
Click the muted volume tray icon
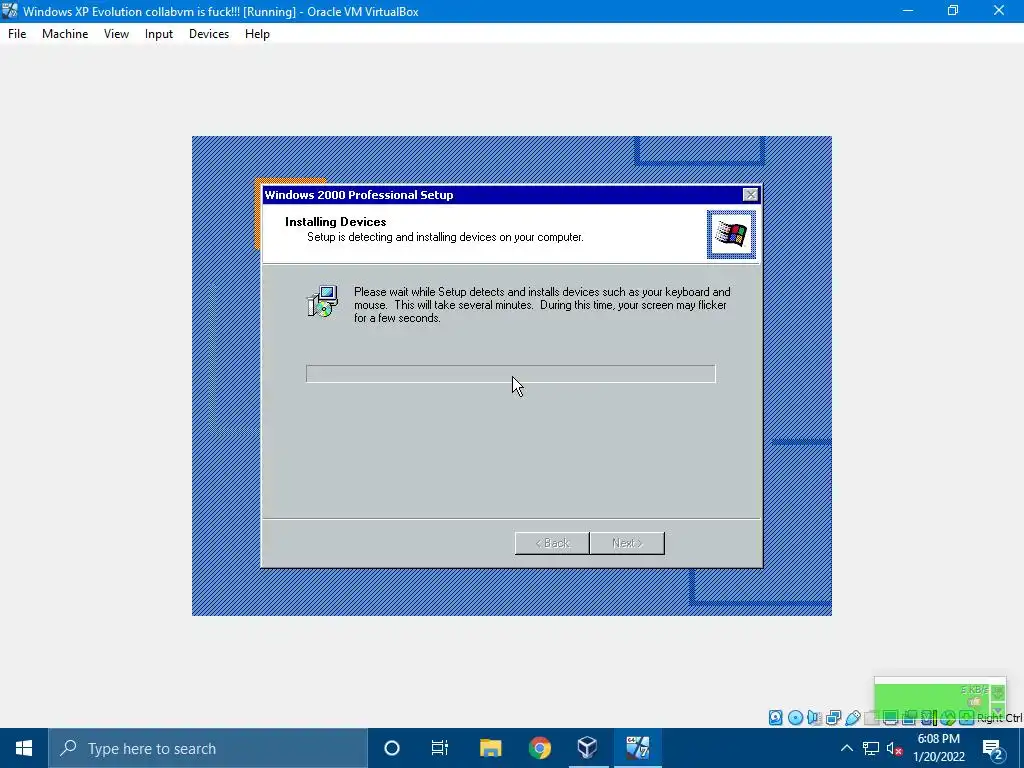tap(894, 748)
